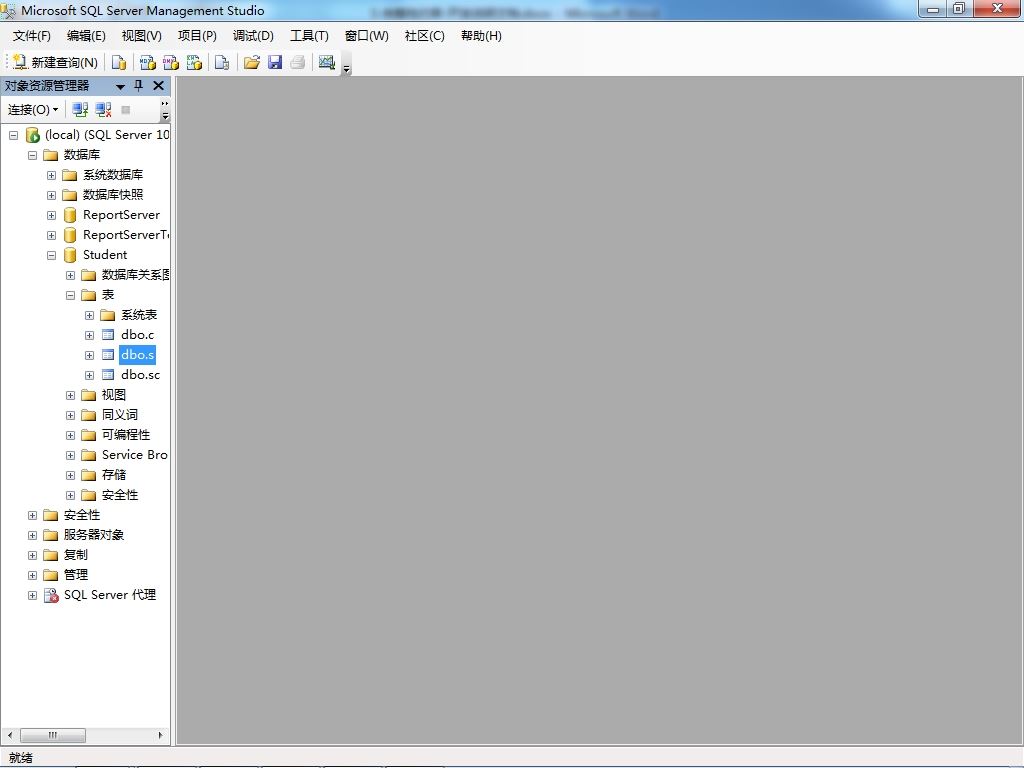Viewport: 1024px width, 768px height.
Task: Click the 服务器对象 folder icon
Action: tap(50, 536)
